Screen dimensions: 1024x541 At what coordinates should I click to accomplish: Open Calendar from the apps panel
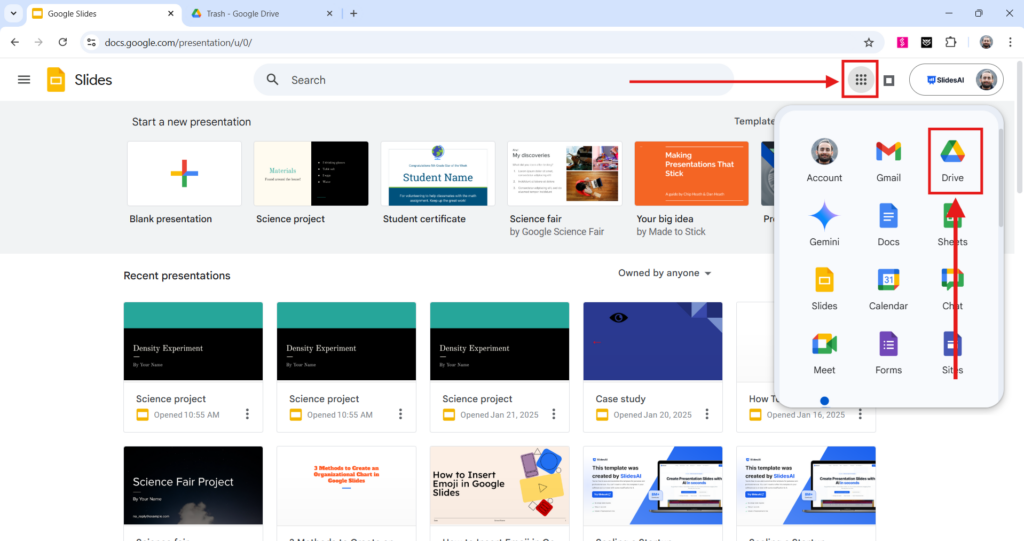[888, 288]
